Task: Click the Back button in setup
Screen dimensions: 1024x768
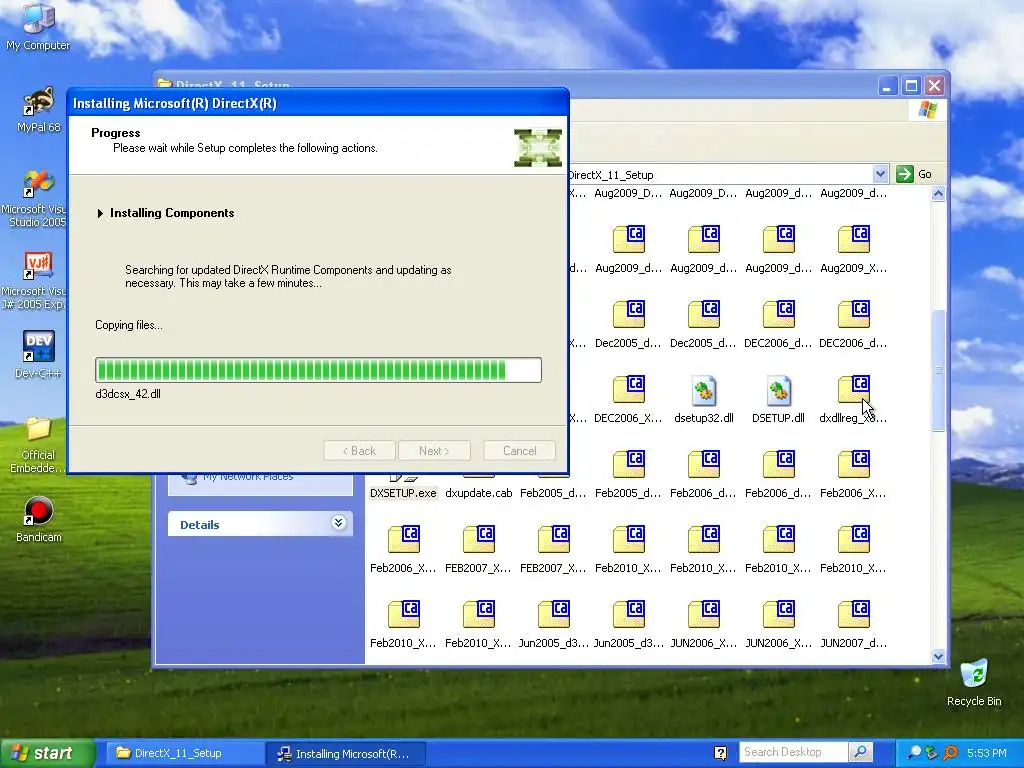Action: click(x=359, y=451)
